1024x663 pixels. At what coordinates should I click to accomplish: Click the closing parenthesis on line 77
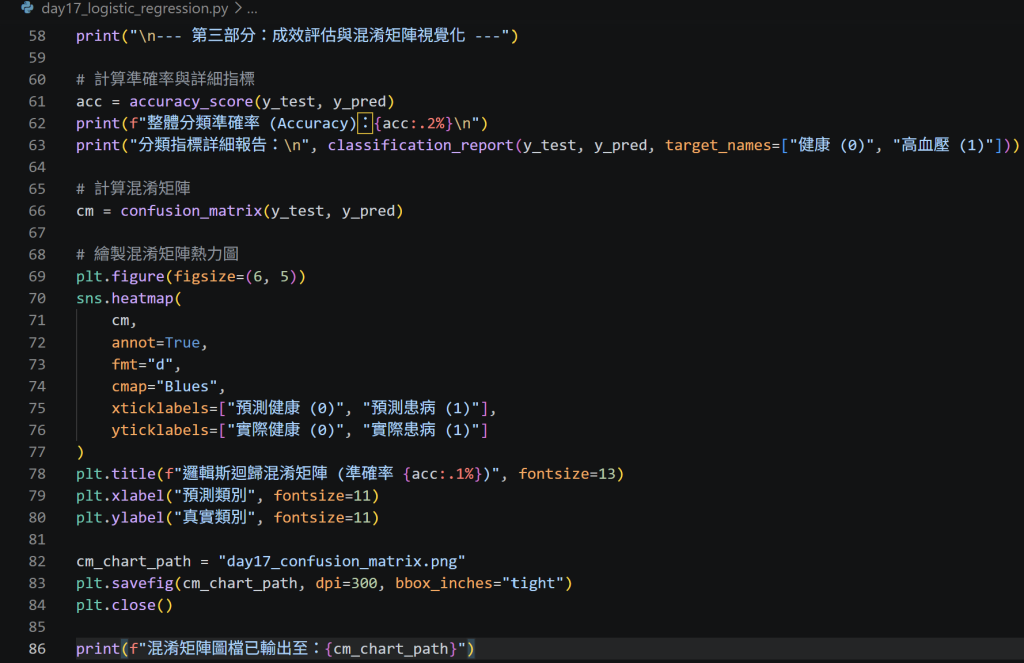coord(80,452)
